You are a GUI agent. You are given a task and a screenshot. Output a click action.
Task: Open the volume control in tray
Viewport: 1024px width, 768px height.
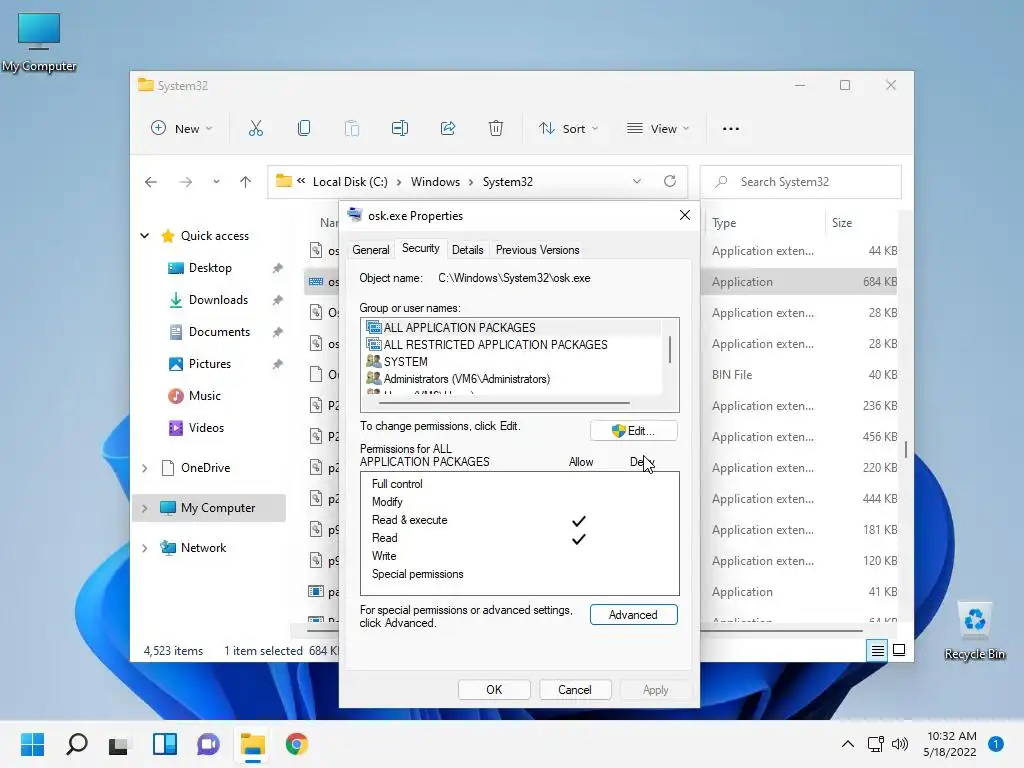coord(900,744)
